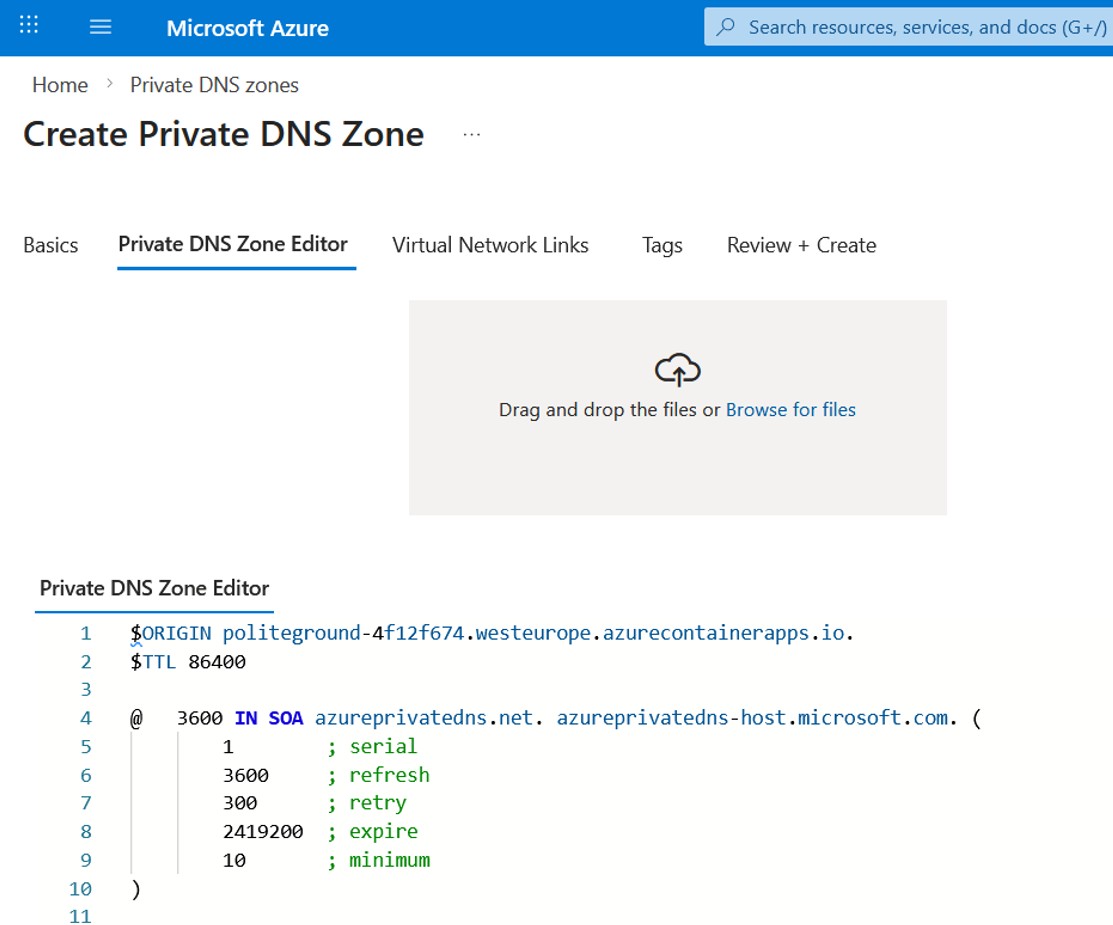The image size is (1113, 925).
Task: Open the ellipsis next to Create Private DNS Zone
Action: 471,133
